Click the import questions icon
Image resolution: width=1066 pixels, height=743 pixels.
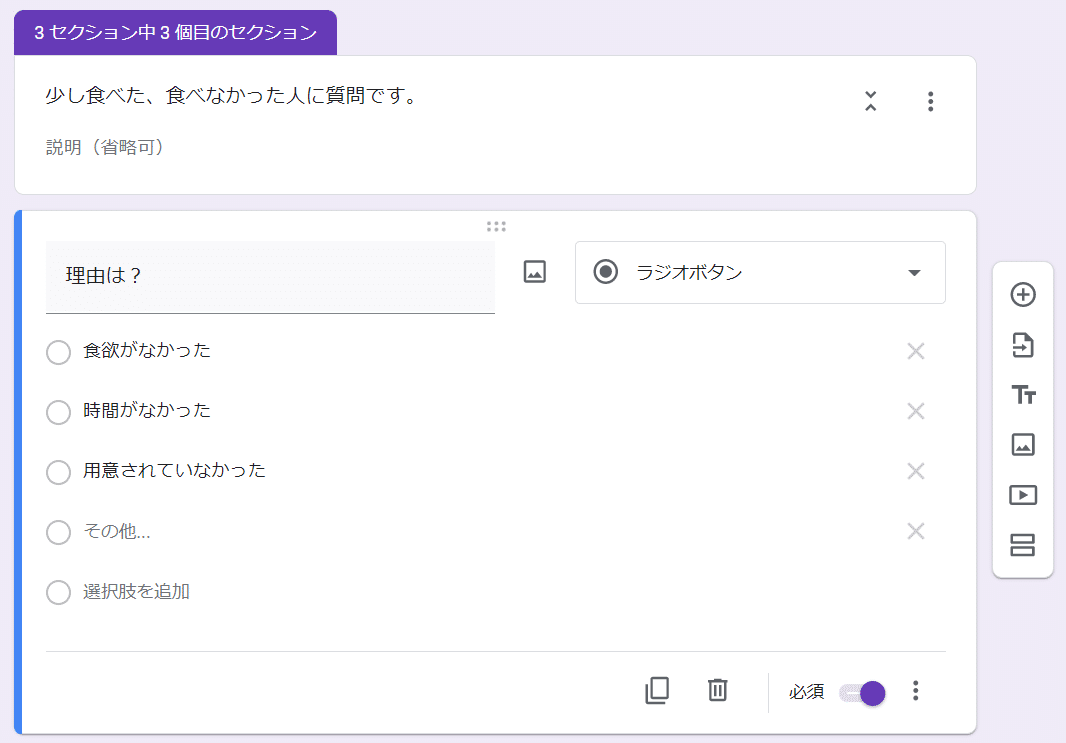click(1022, 345)
